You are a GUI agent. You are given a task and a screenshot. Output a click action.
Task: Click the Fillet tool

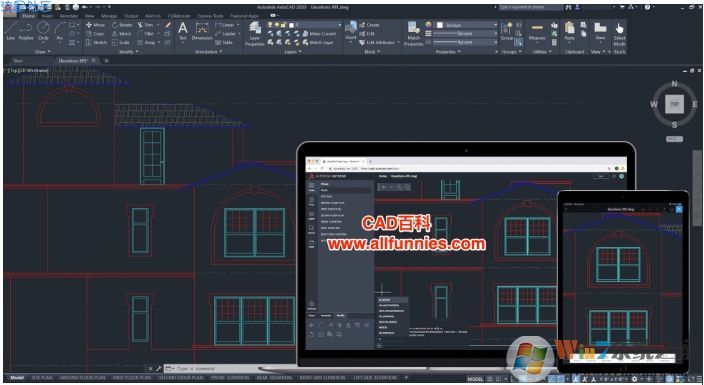[145, 34]
